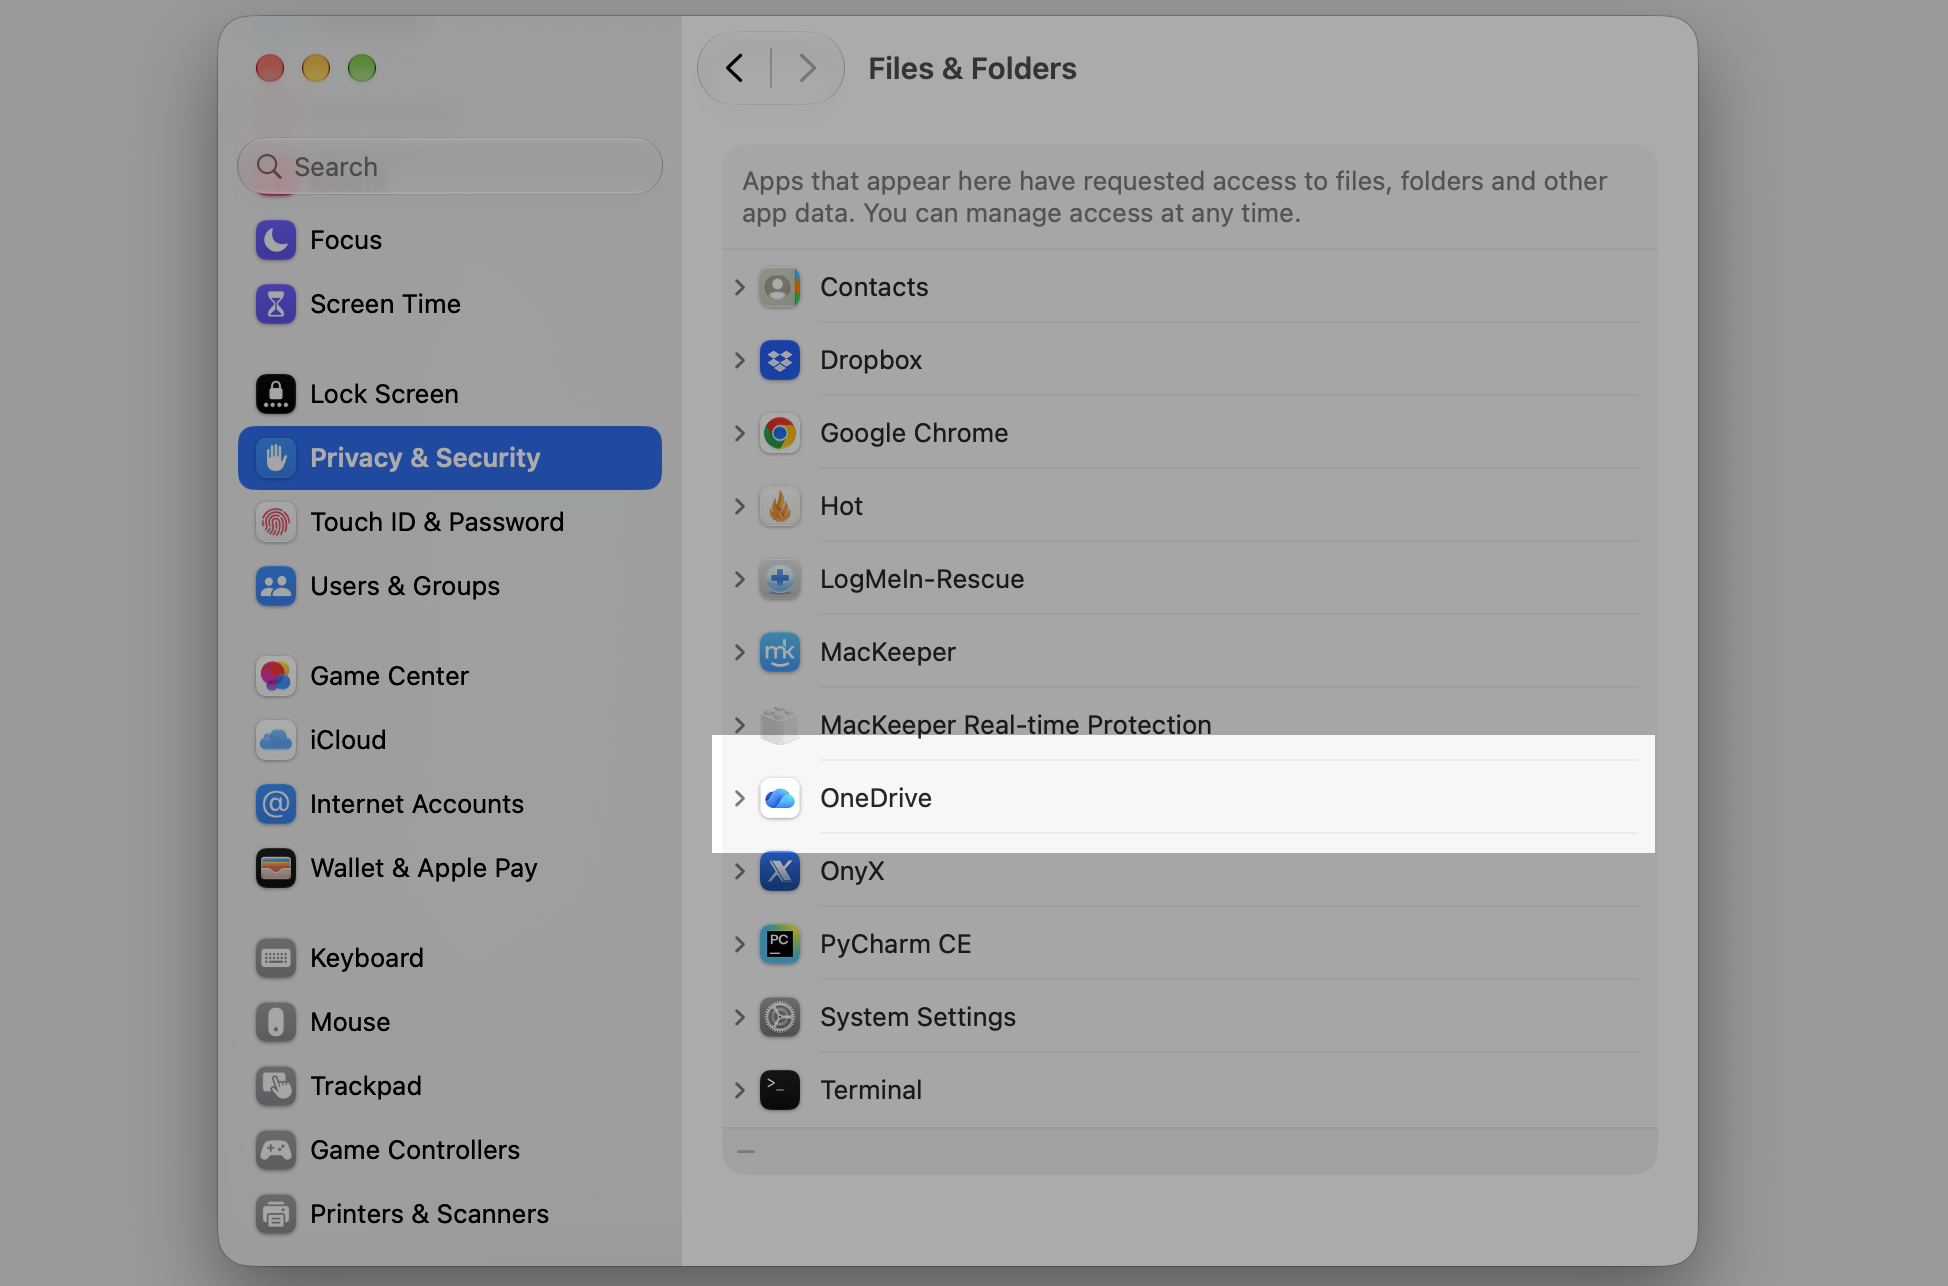Click the Lock Screen icon
The image size is (1948, 1286).
276,394
